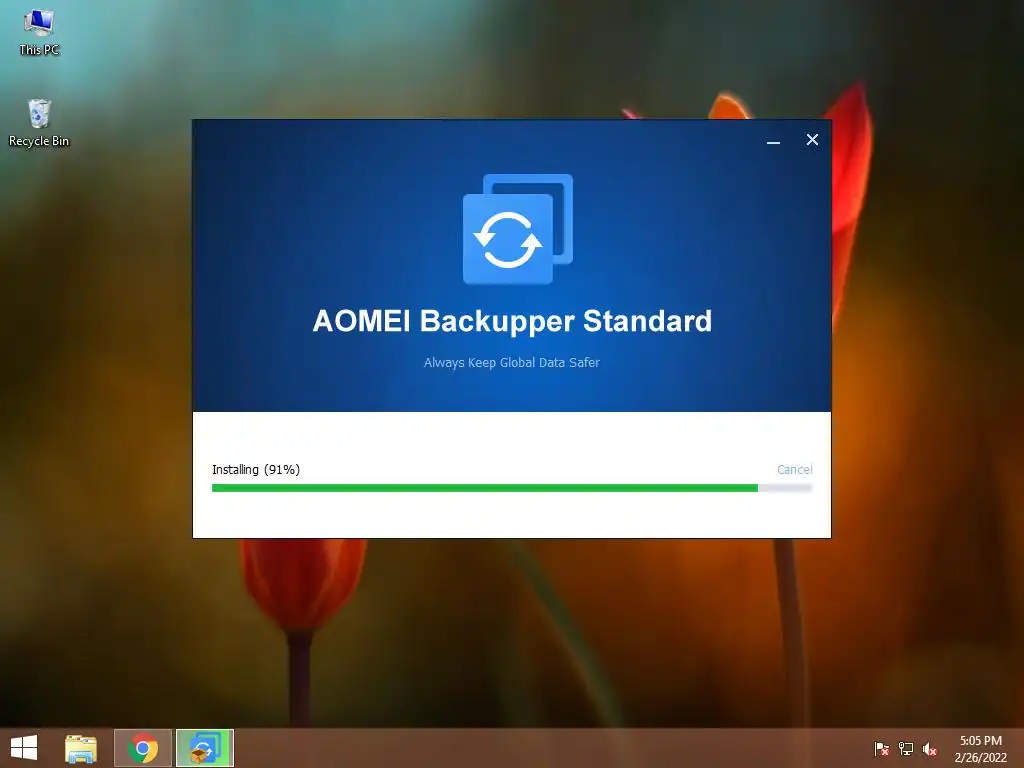The width and height of the screenshot is (1024, 768).
Task: Open the Action Center flag icon
Action: (x=881, y=748)
